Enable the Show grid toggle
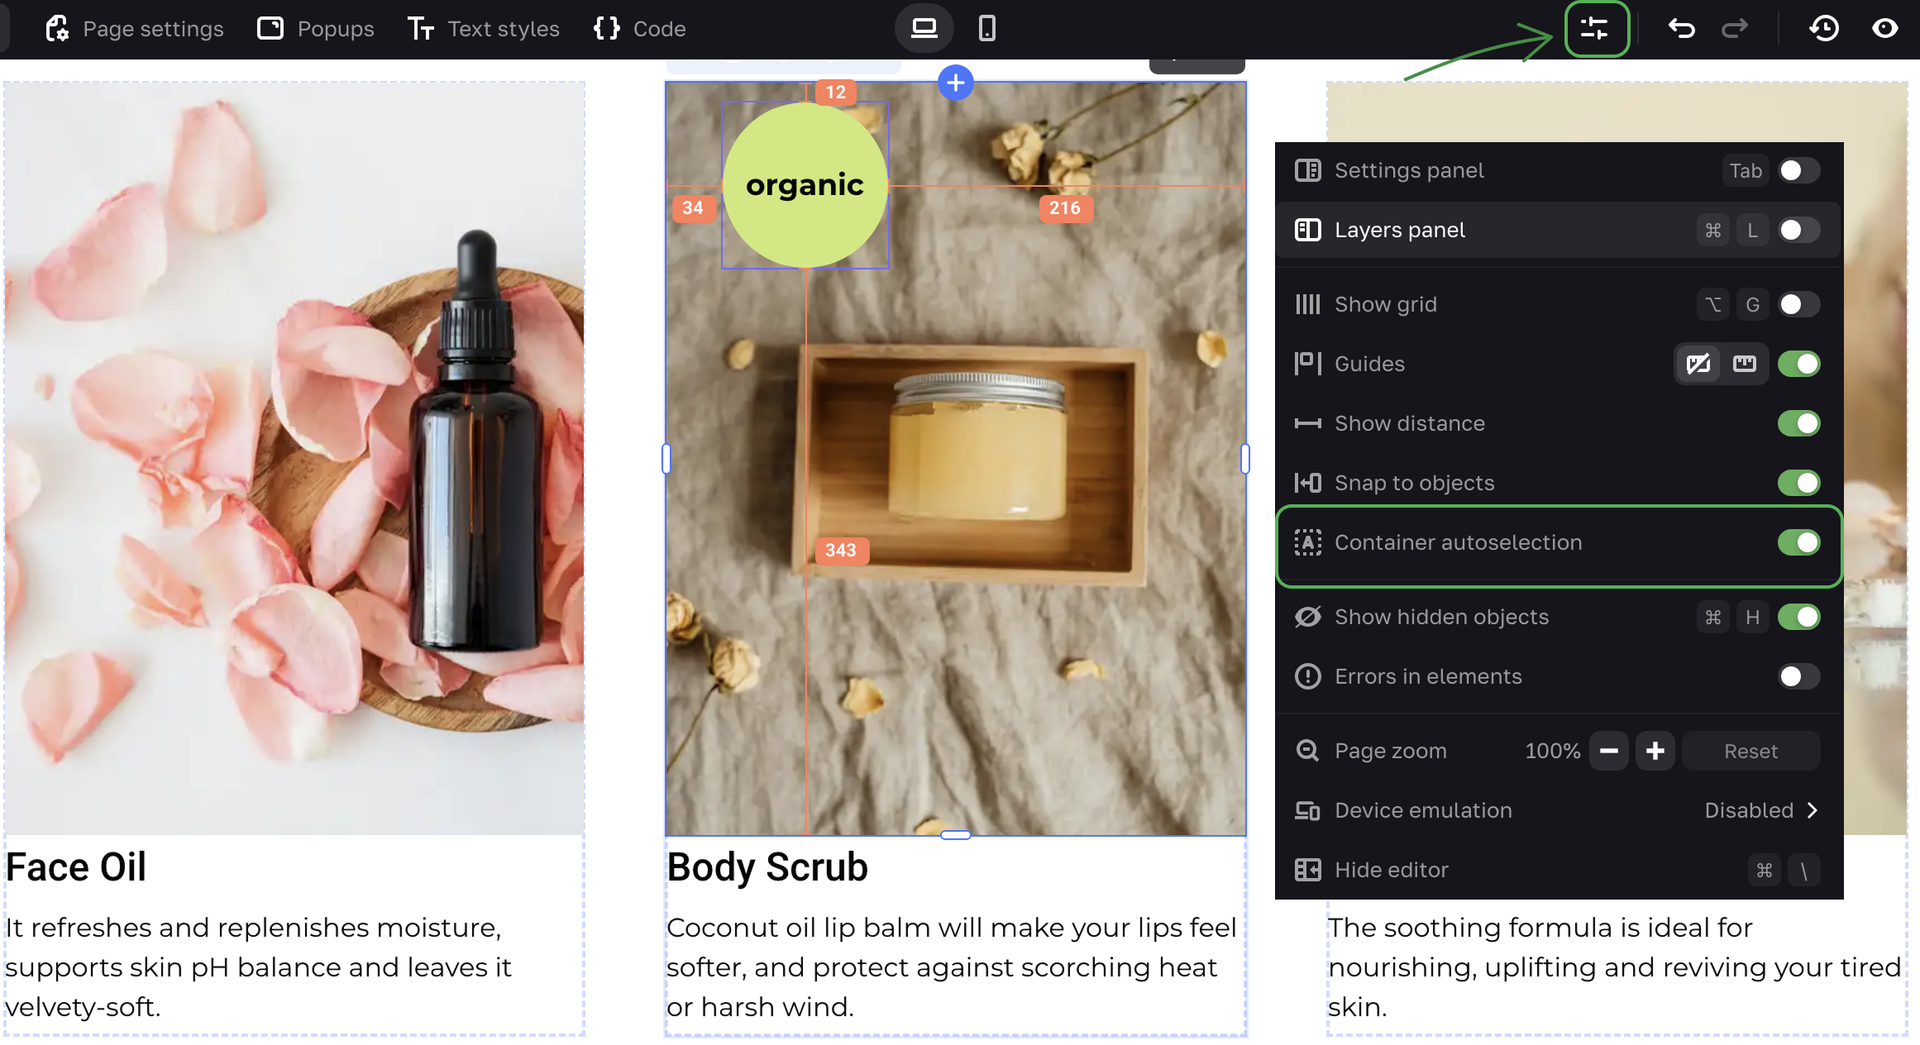This screenshot has width=1920, height=1045. point(1798,305)
